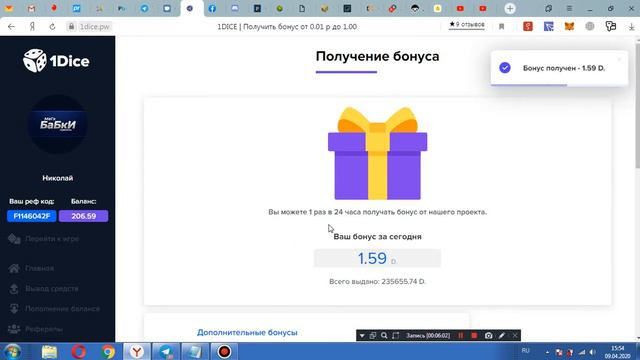The height and width of the screenshot is (360, 640).
Task: Open the Windows Start button
Action: [x=12, y=351]
